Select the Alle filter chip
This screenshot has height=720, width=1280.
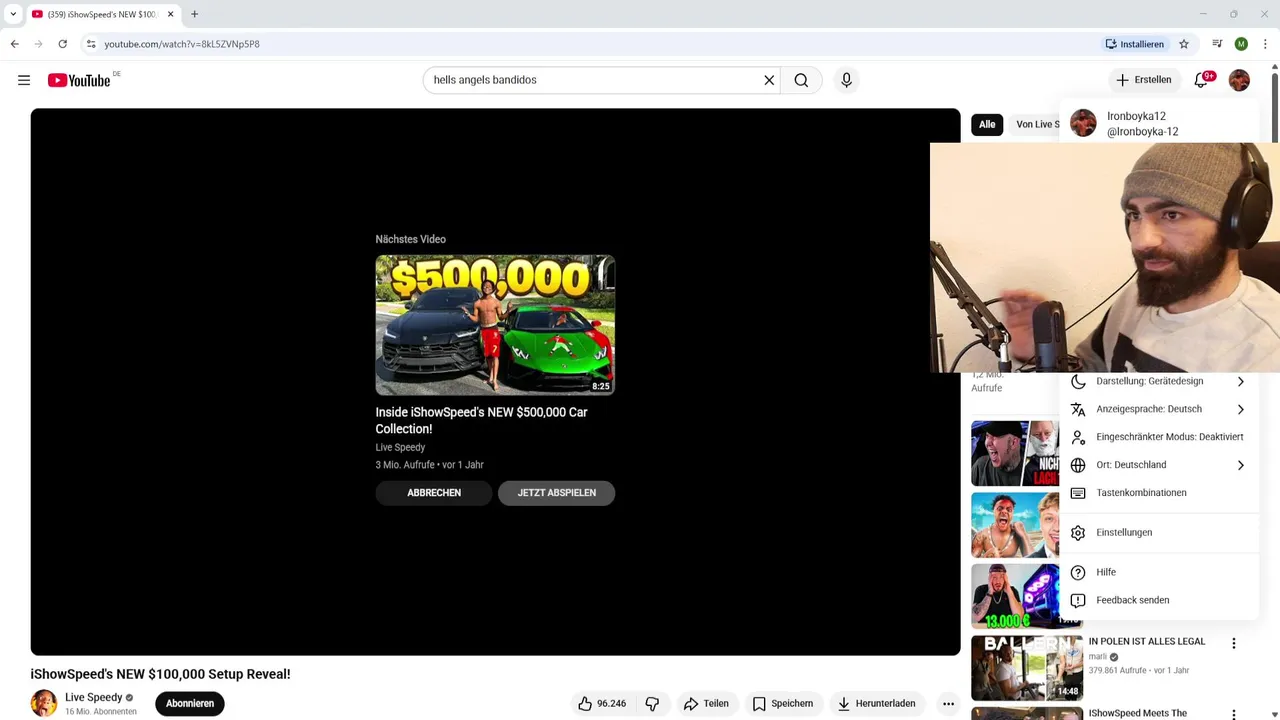(987, 125)
